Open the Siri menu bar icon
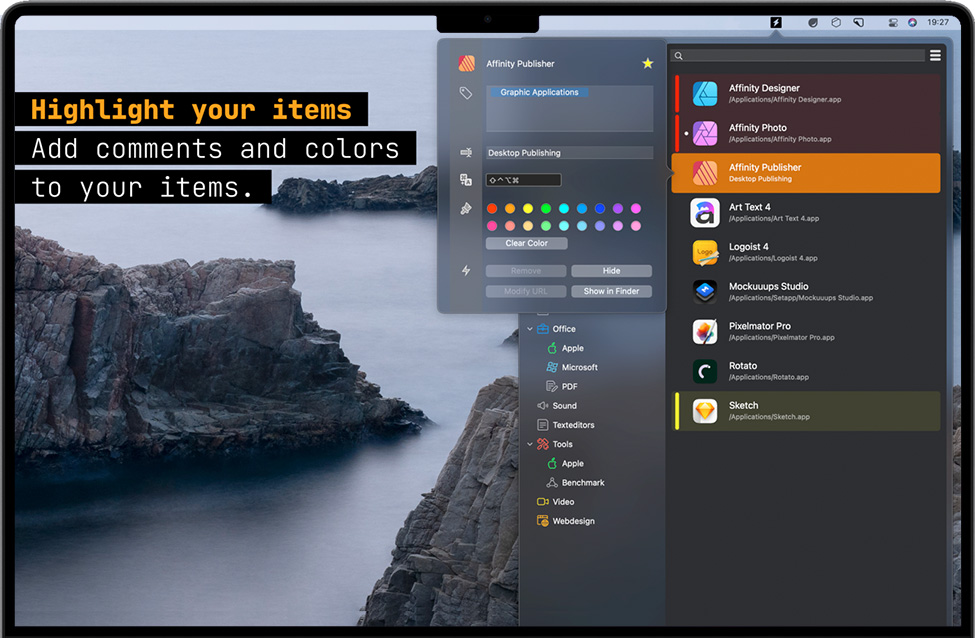 tap(912, 22)
